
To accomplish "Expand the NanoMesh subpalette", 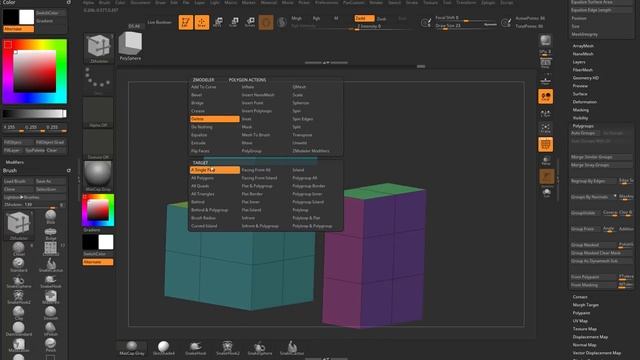I will tap(583, 54).
